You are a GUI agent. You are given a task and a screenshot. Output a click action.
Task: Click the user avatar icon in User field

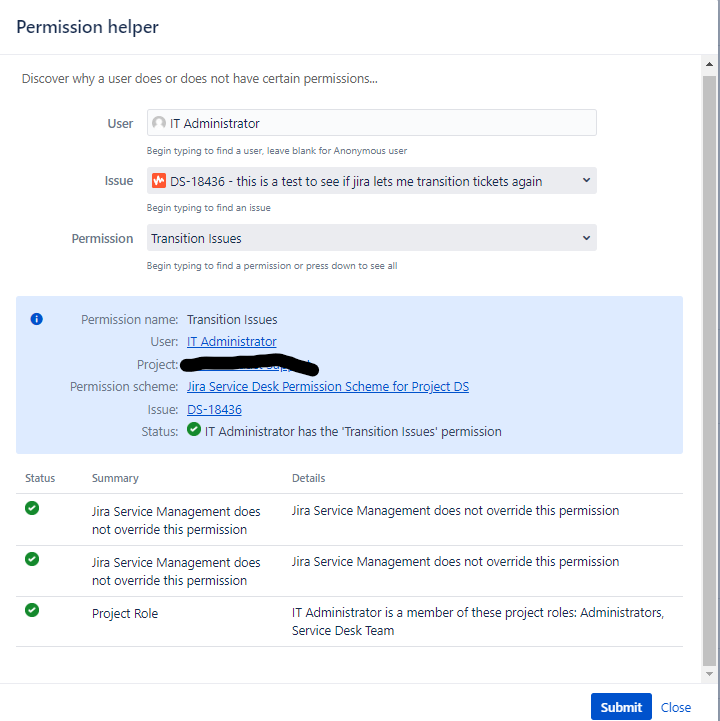tap(159, 123)
